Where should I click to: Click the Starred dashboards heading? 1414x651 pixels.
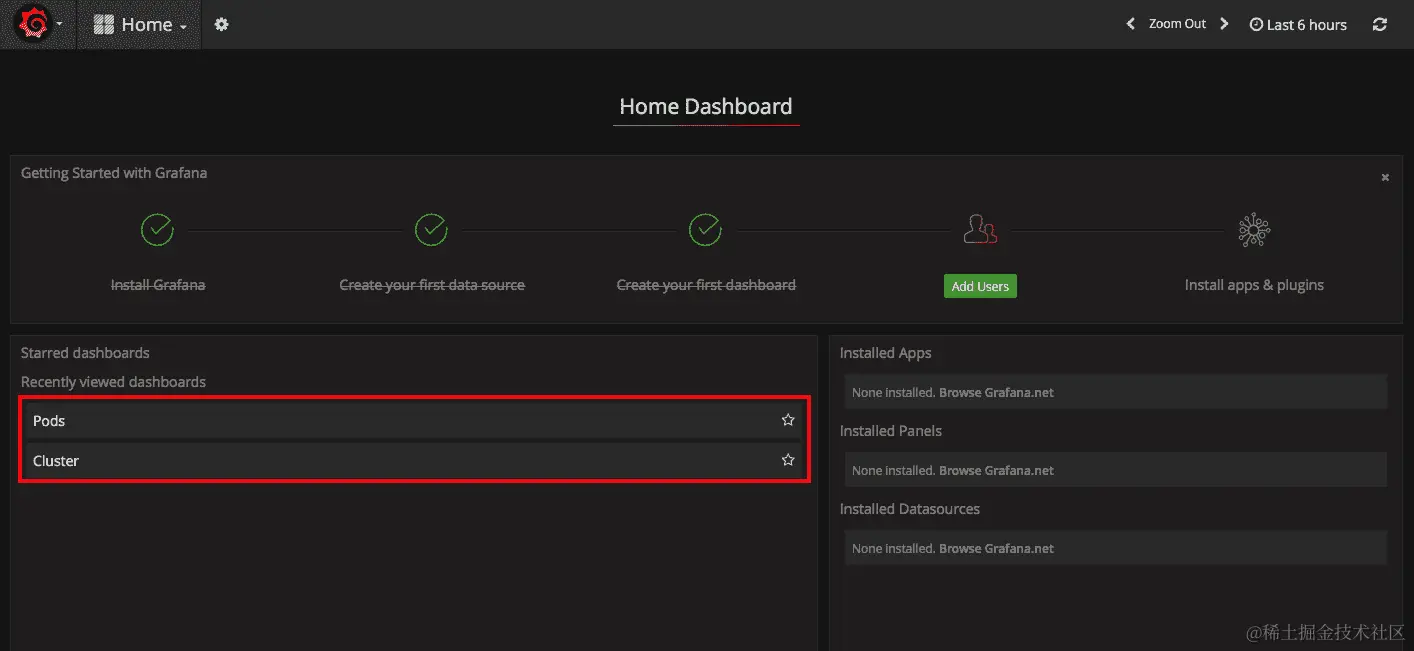click(85, 353)
